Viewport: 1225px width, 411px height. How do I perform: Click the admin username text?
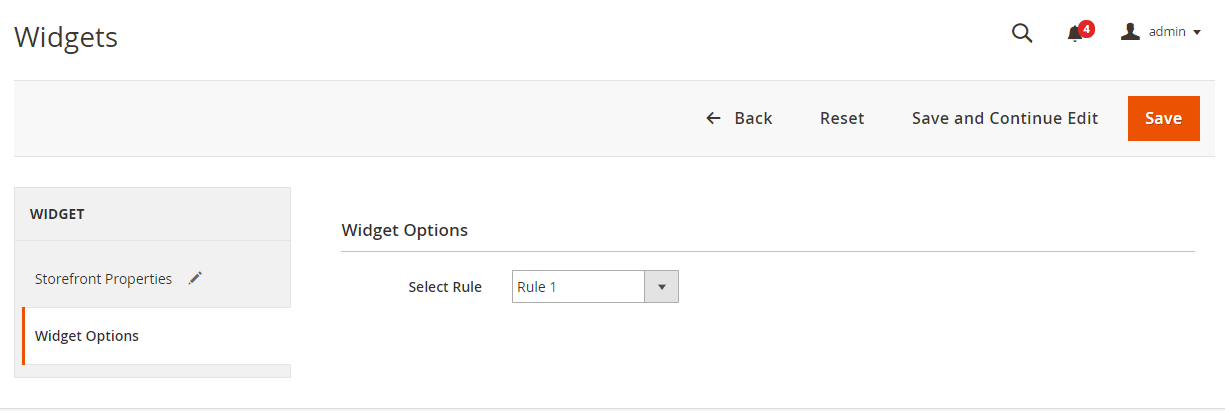coord(1166,32)
